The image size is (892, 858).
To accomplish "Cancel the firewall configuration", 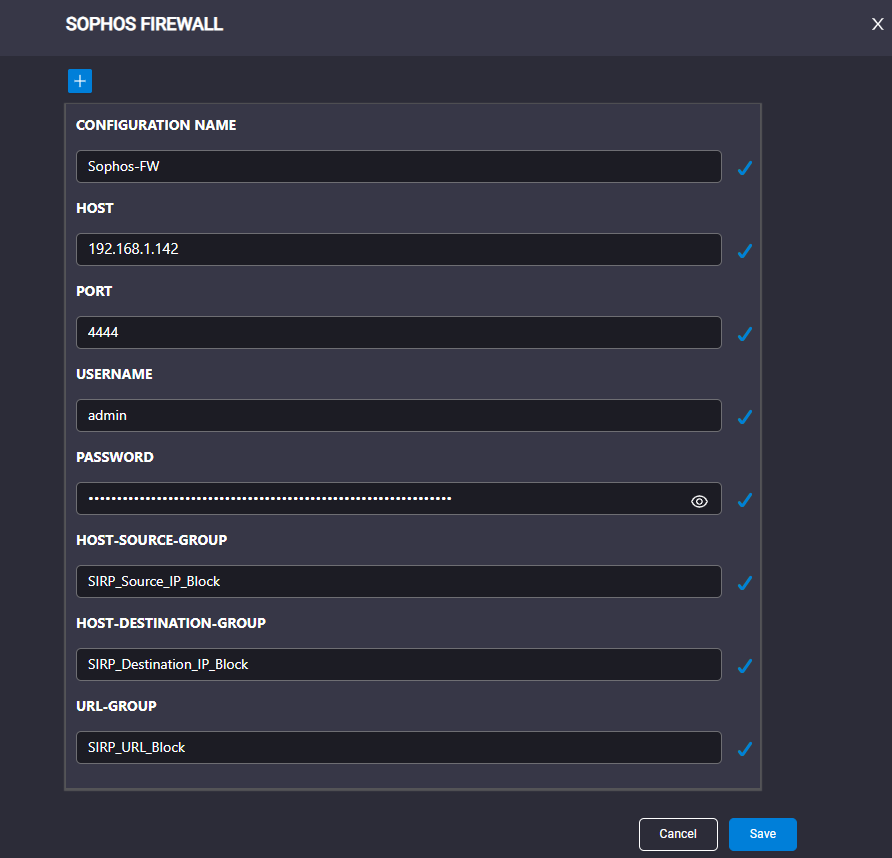I will pos(678,834).
